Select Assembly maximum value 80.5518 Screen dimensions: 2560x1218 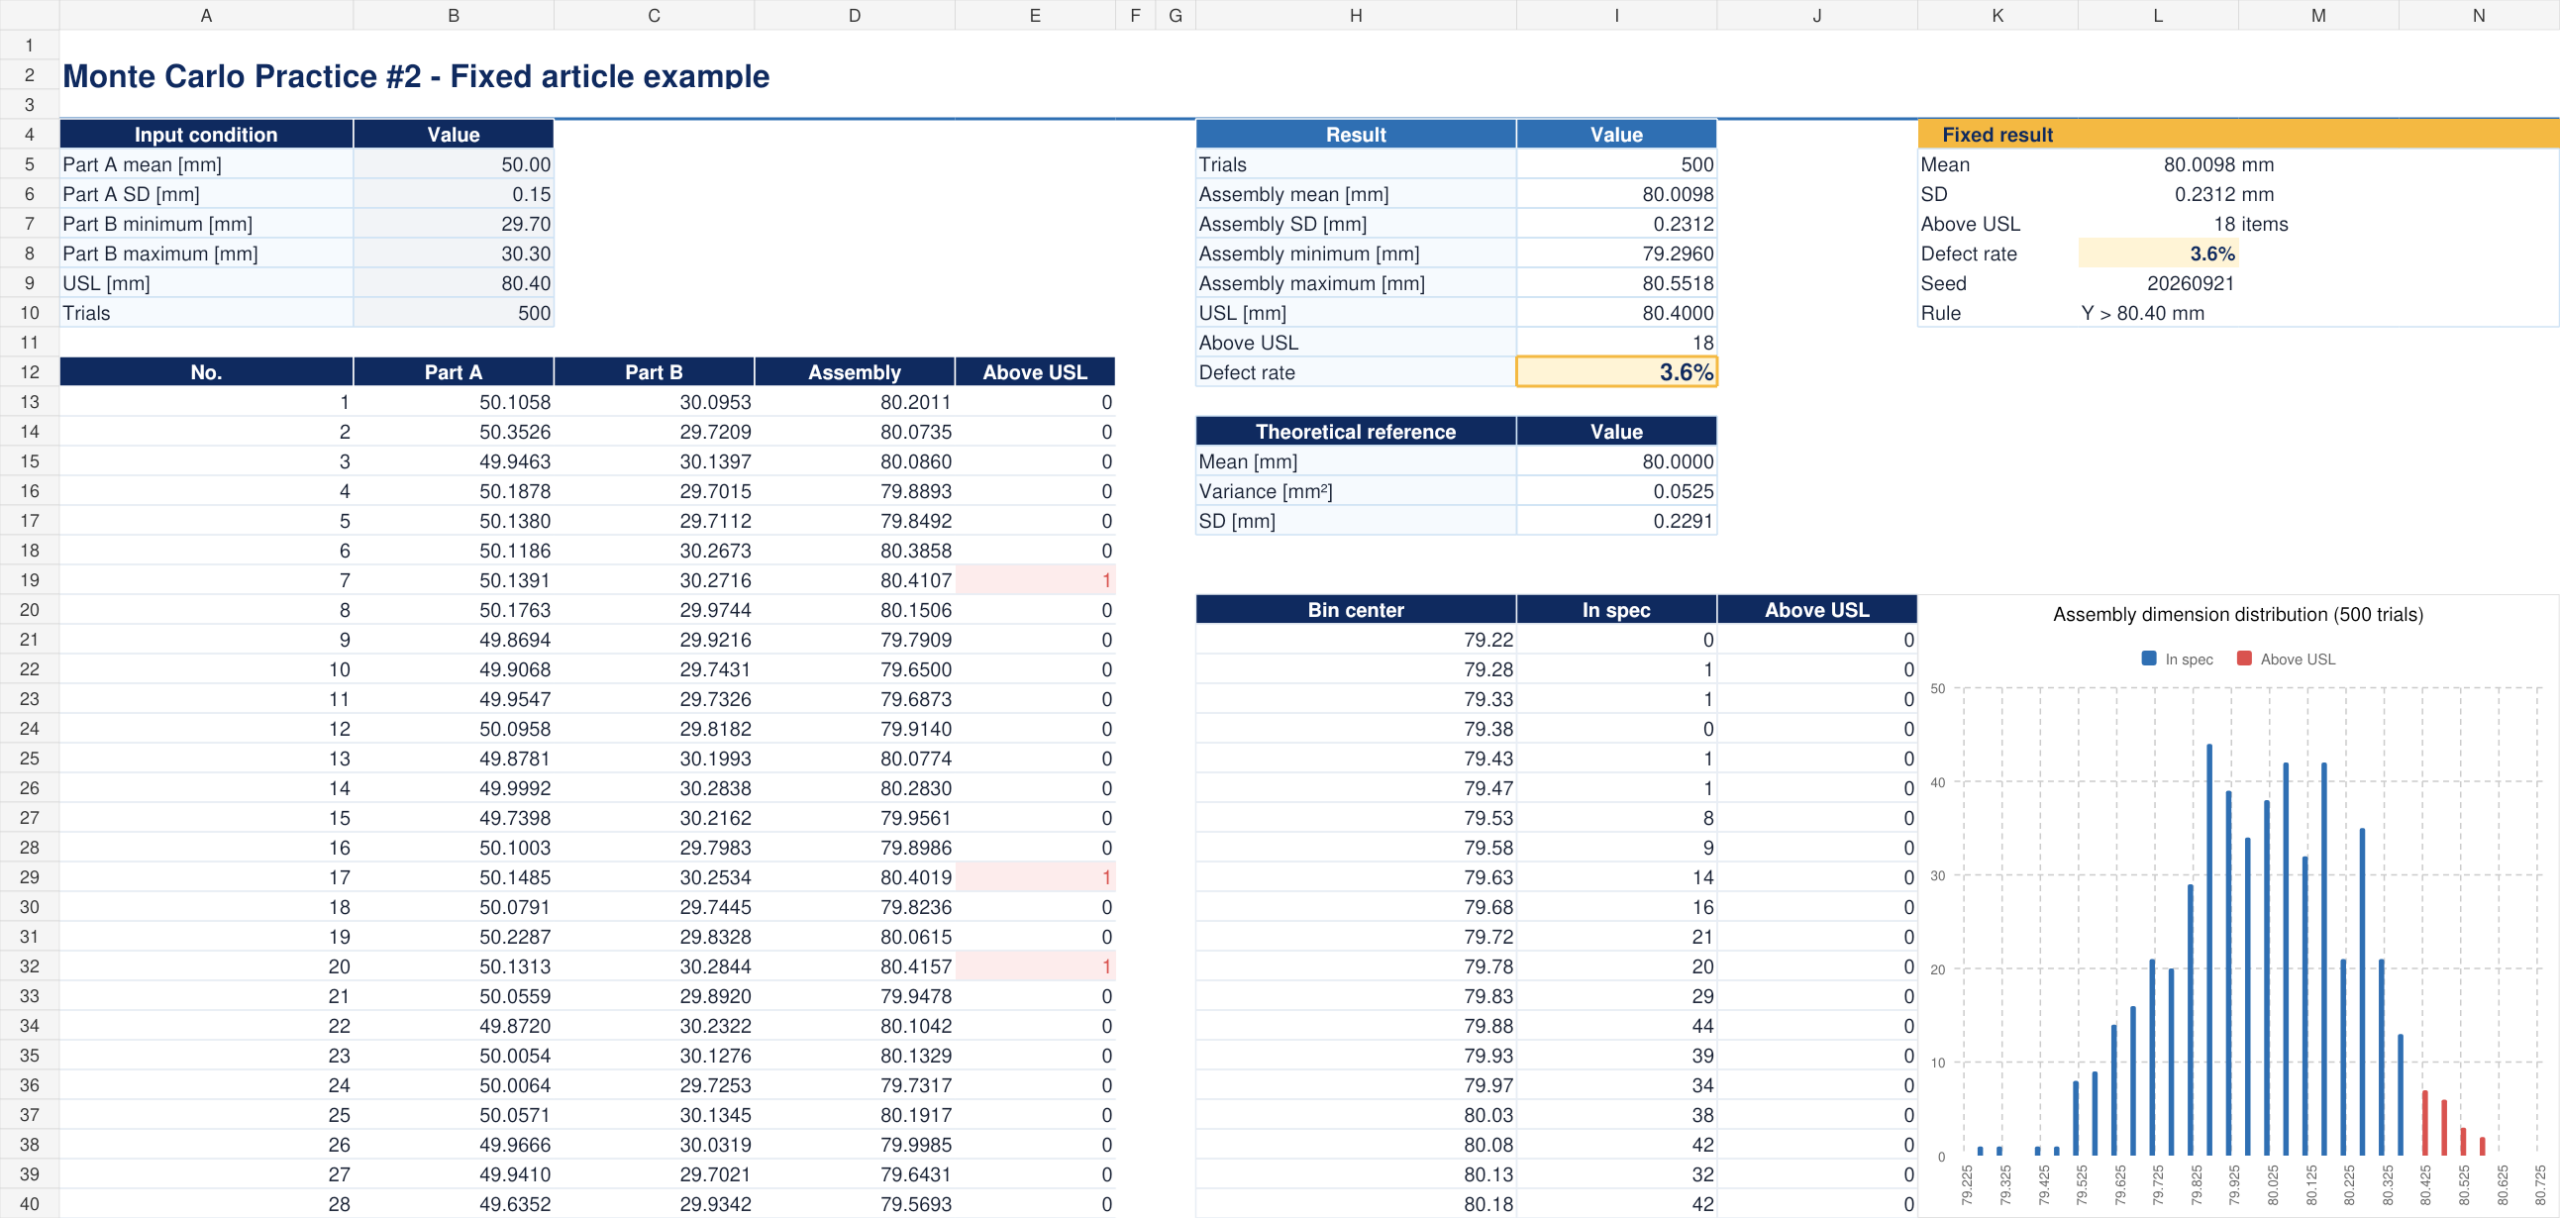tap(1616, 283)
